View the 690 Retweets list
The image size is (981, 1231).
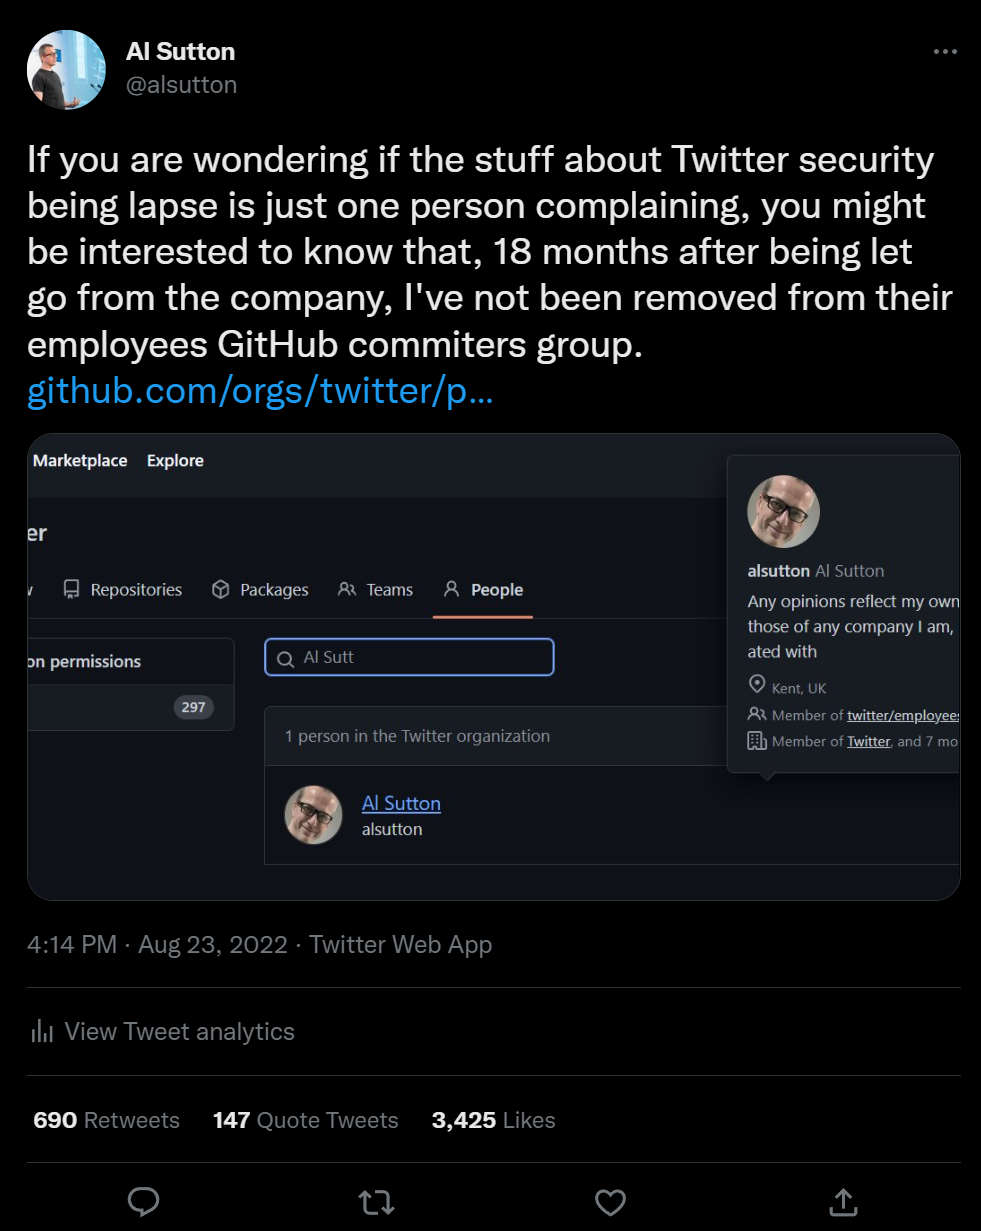(106, 1120)
